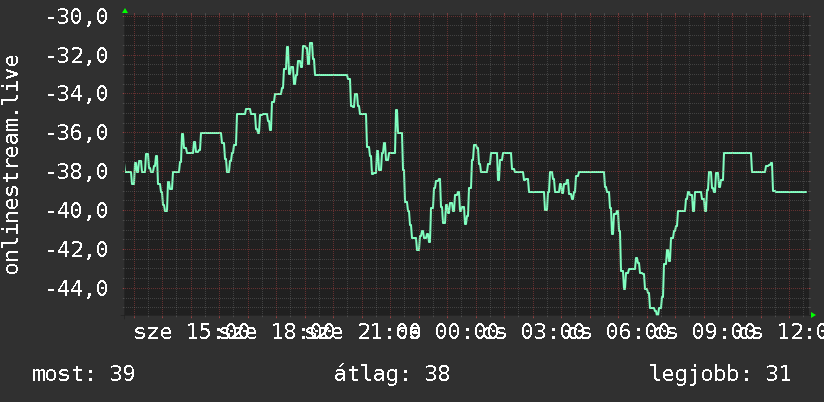Click the 'legjobb: 31' best value text
824x402 pixels.
[x=720, y=374]
